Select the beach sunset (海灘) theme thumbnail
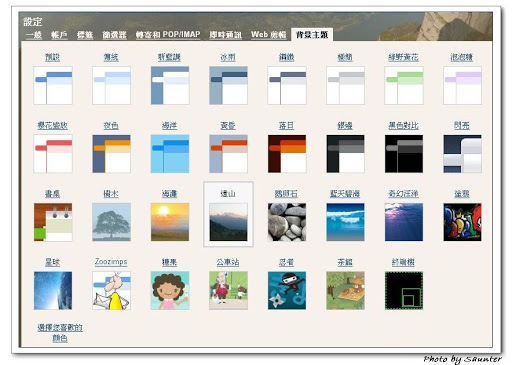 [x=170, y=222]
